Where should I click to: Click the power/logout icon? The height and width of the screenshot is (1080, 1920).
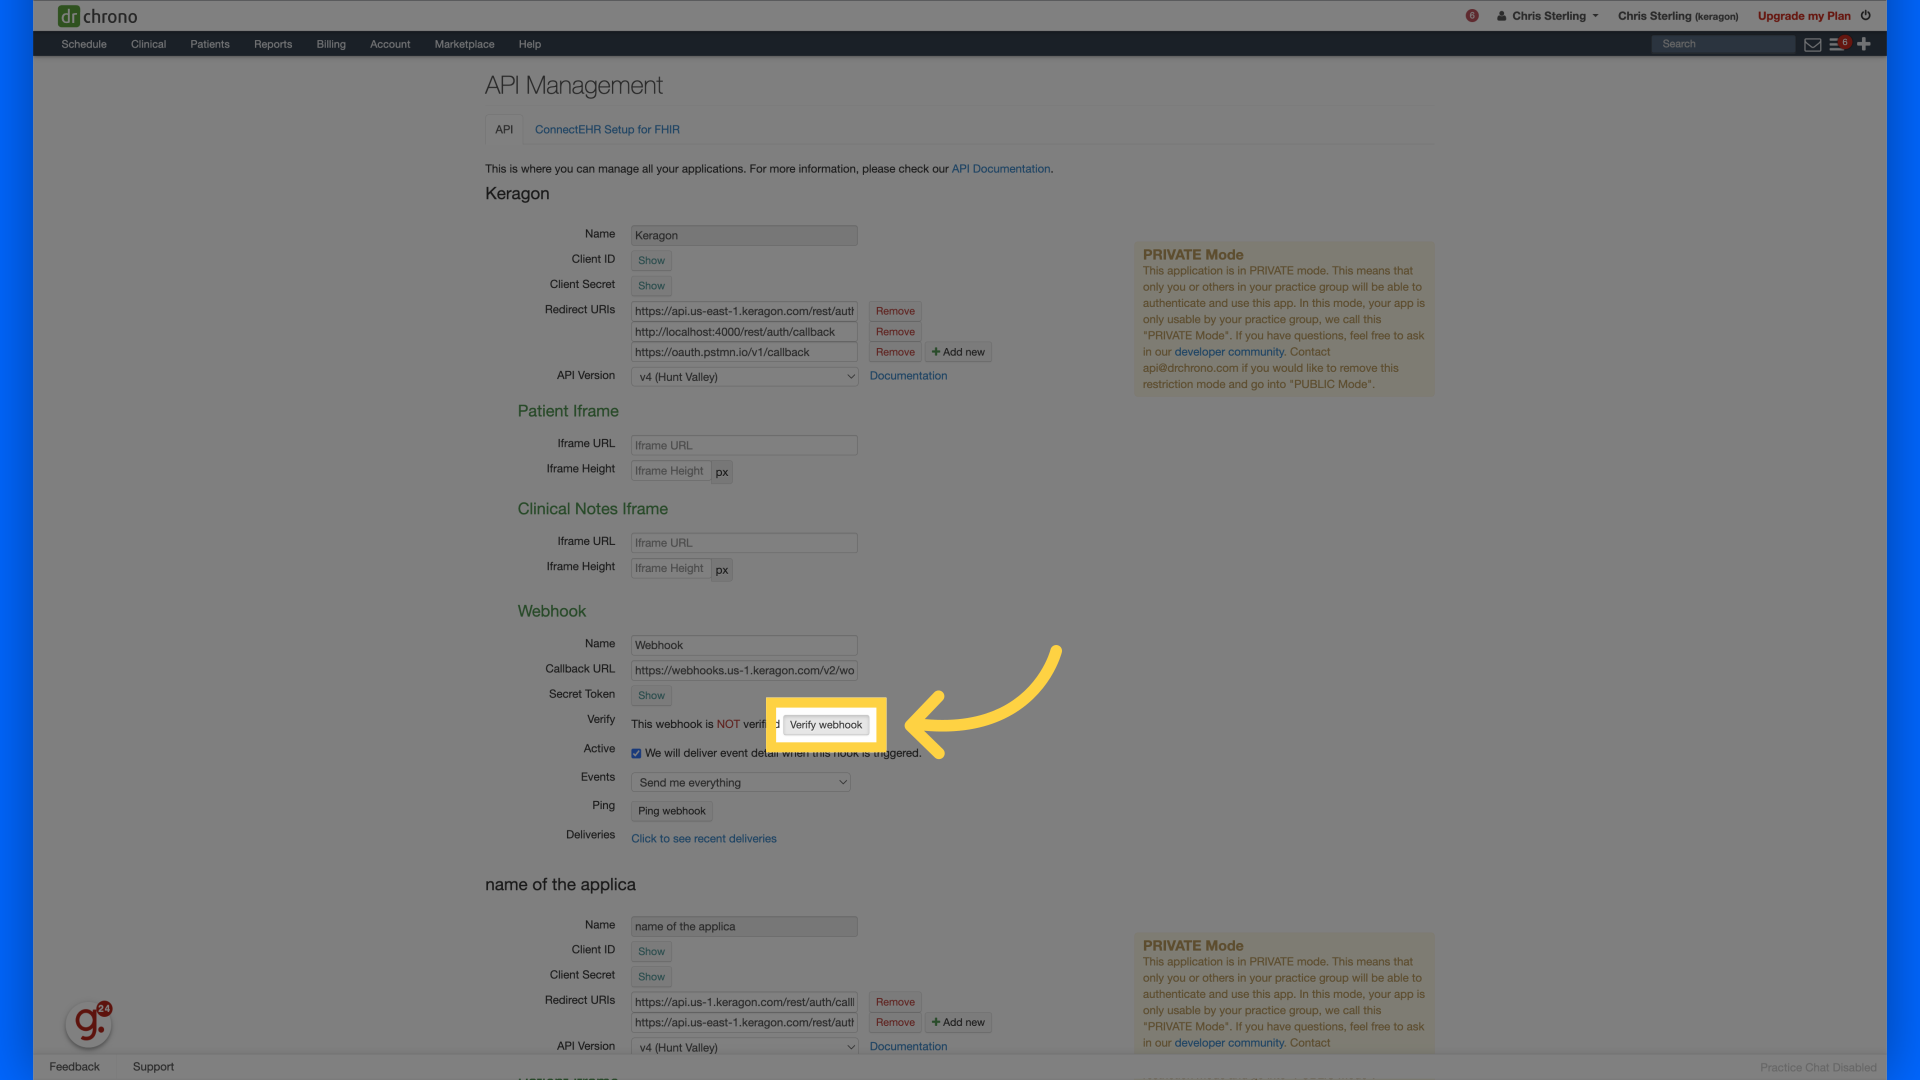pos(1866,15)
